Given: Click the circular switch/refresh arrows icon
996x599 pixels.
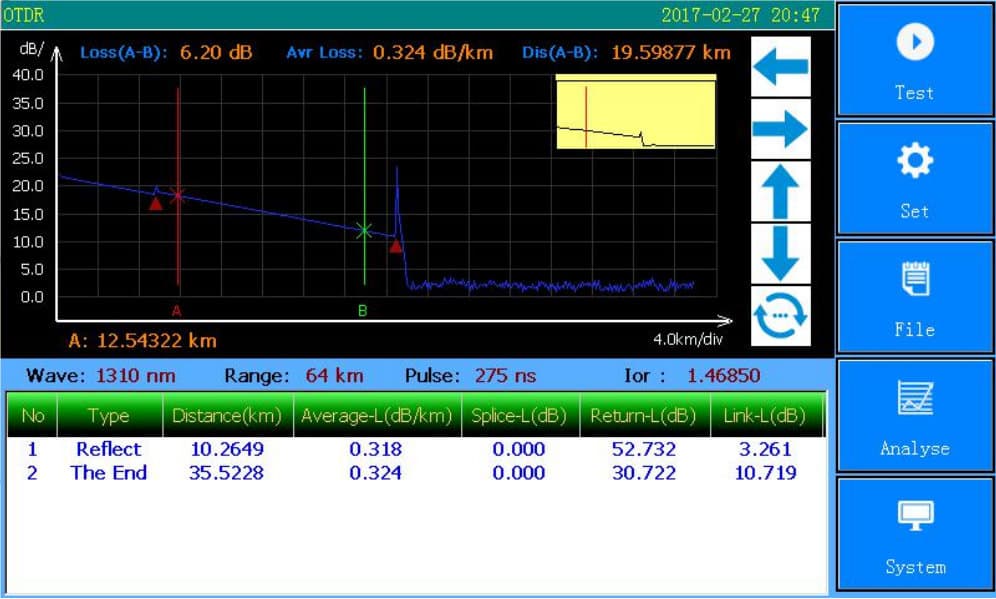Looking at the screenshot, I should tap(781, 316).
